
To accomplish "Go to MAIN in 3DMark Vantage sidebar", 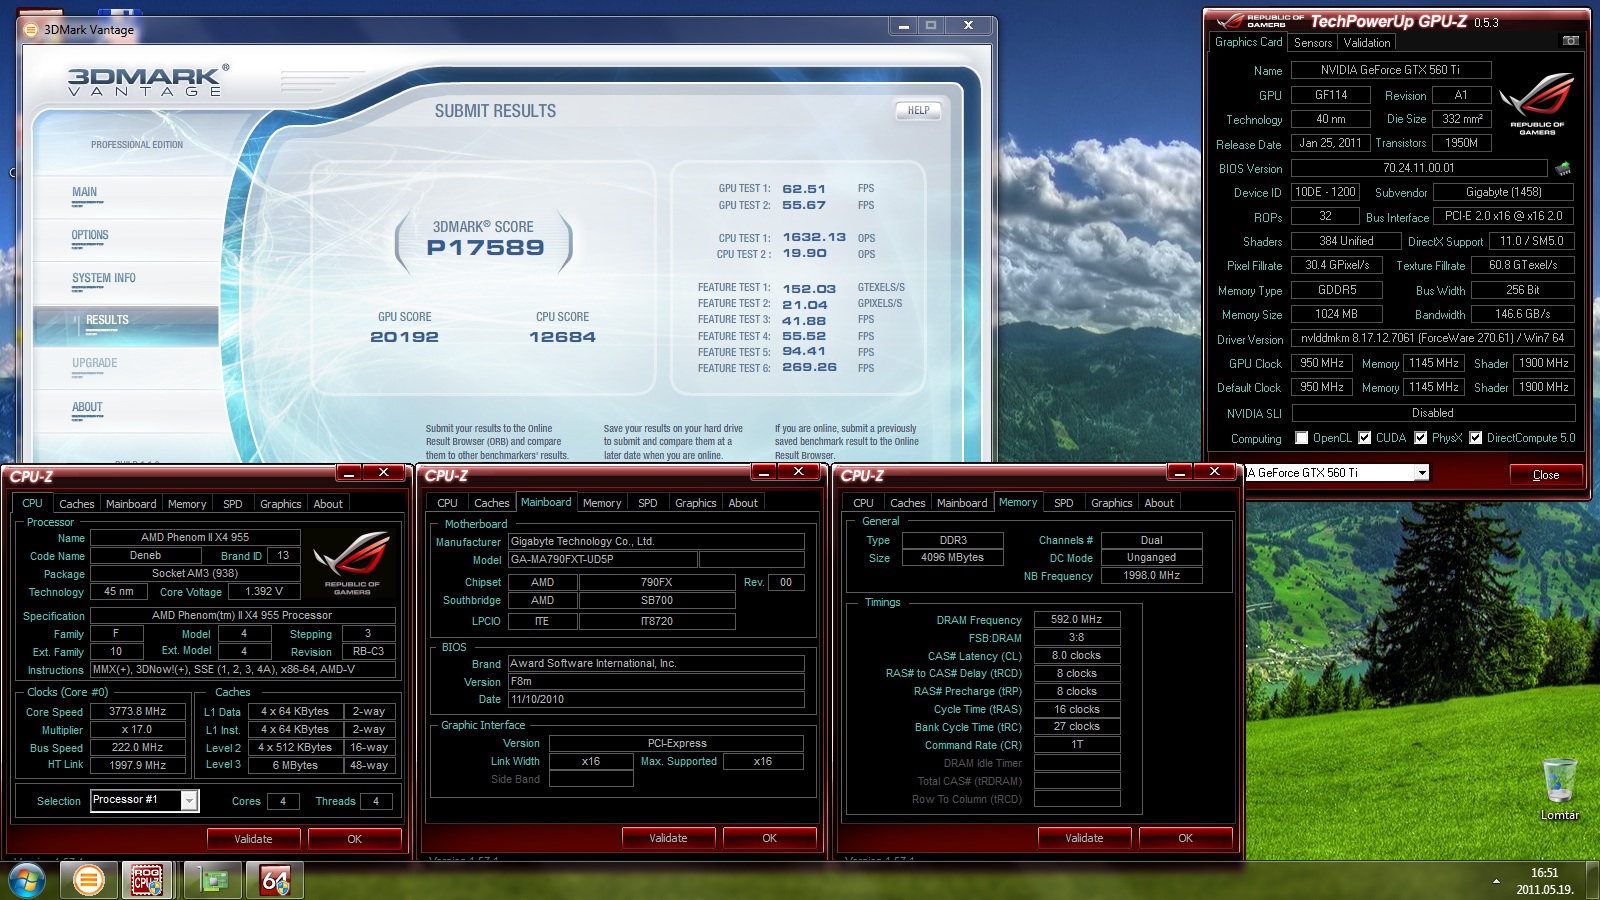I will [84, 193].
